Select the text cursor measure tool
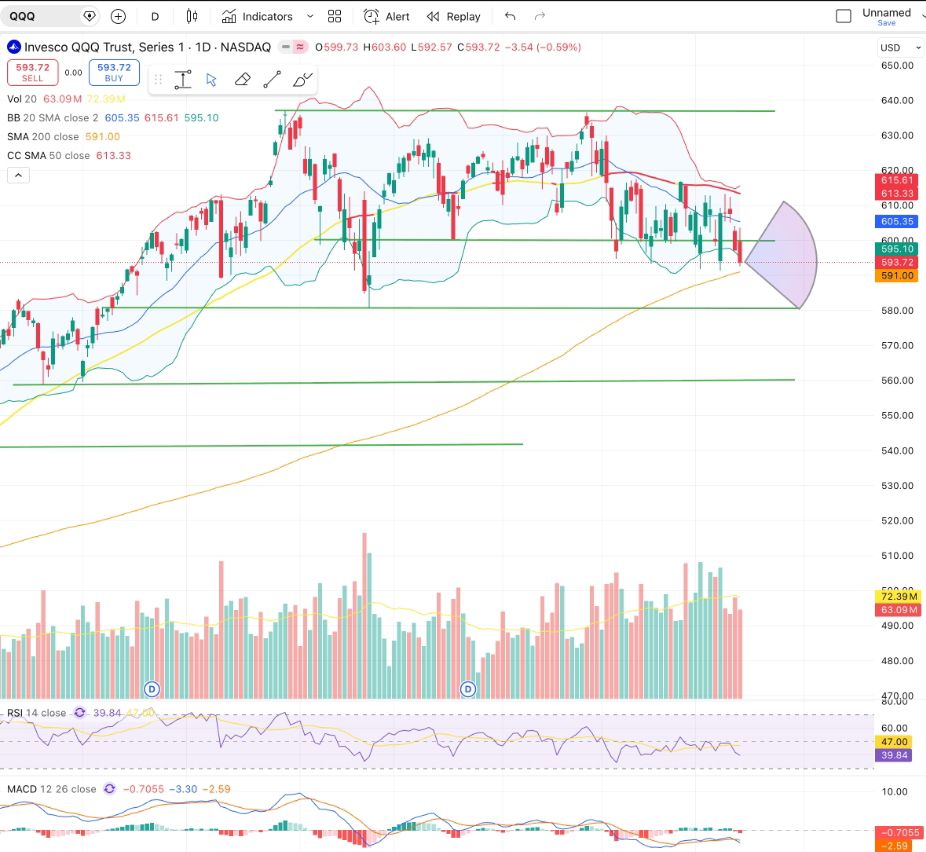 pyautogui.click(x=182, y=80)
